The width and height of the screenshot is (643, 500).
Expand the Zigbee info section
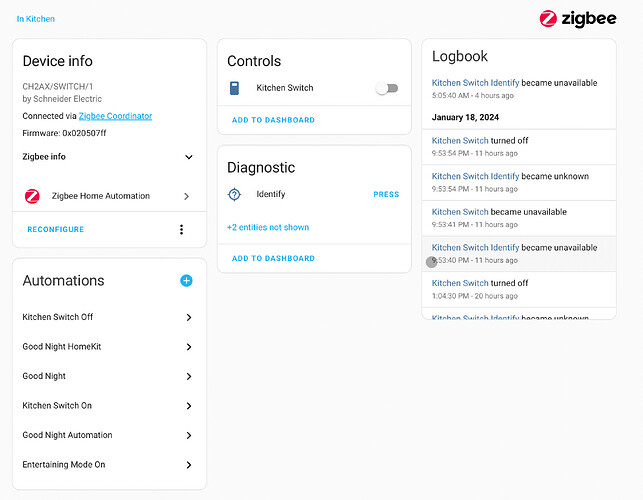[x=189, y=157]
